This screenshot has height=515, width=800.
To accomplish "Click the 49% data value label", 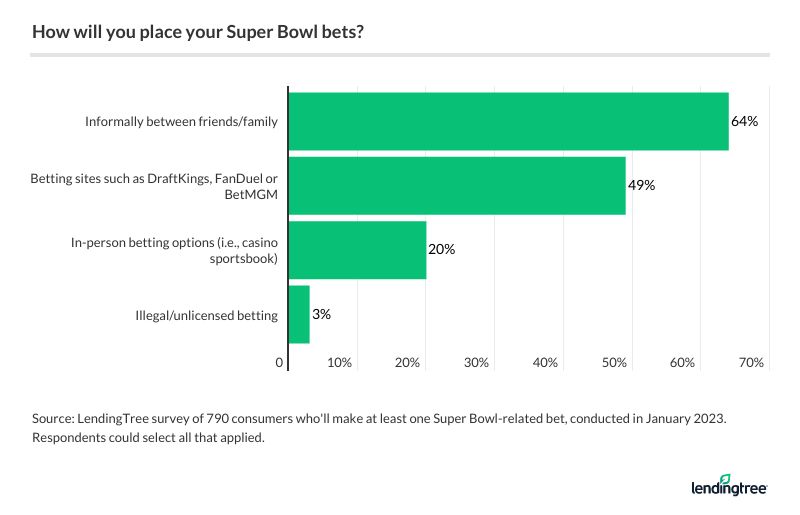I will 641,185.
